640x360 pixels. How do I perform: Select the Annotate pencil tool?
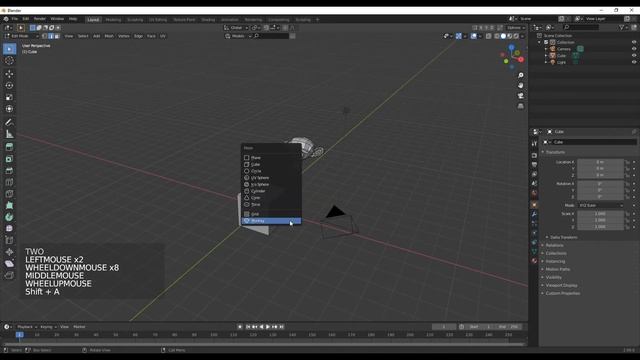click(x=9, y=122)
